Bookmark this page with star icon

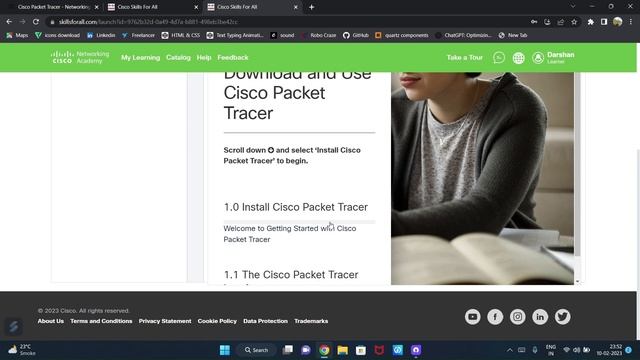574,22
